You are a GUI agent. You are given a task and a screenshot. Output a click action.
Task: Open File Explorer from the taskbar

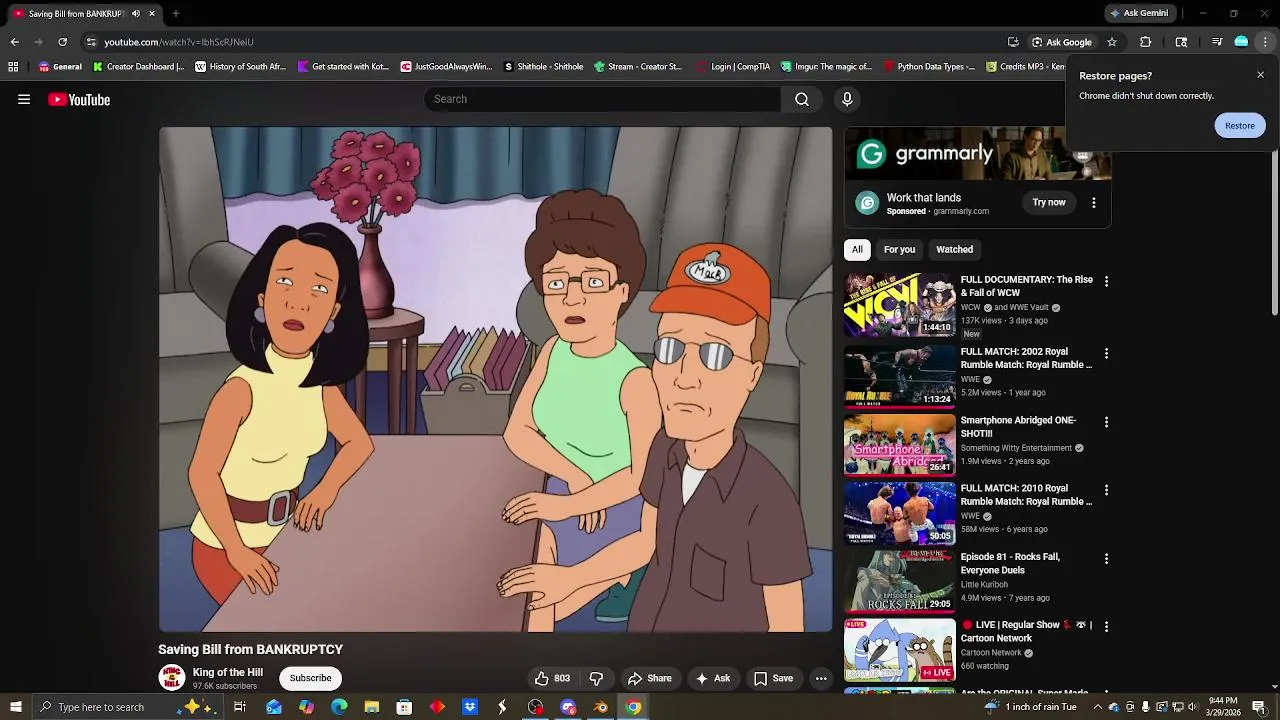pos(372,707)
